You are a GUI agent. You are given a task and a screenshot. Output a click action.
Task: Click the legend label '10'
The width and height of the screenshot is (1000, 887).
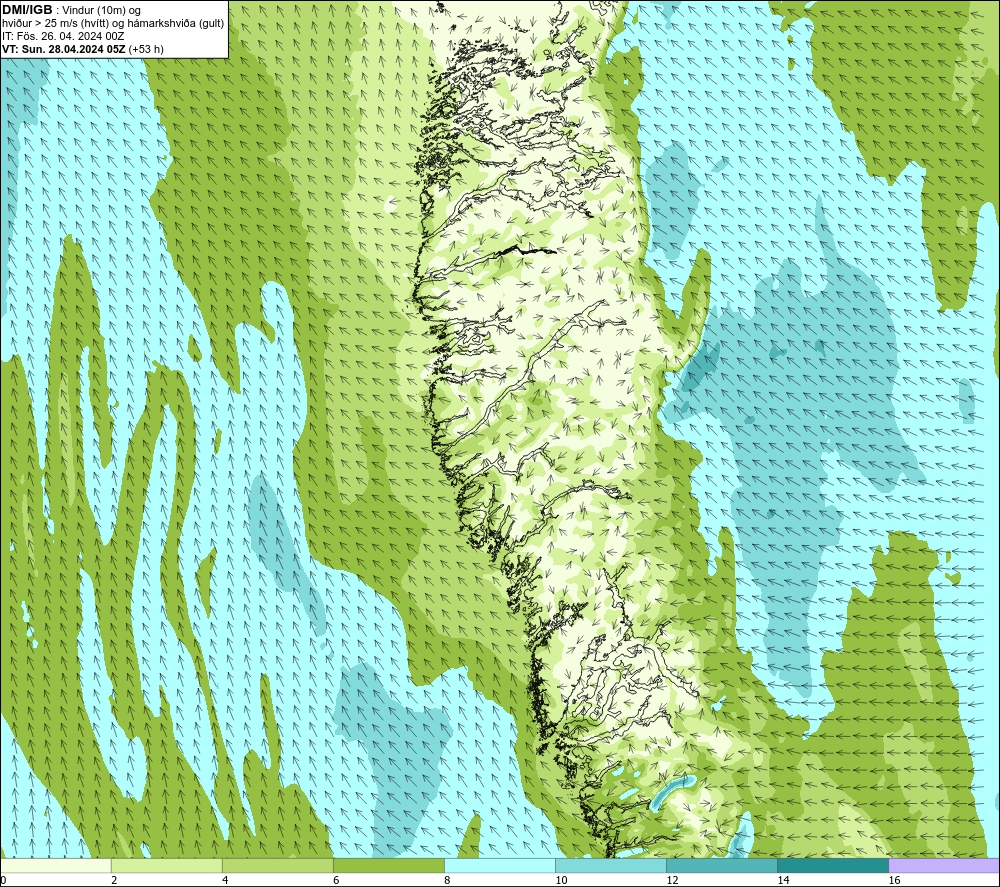pos(561,881)
